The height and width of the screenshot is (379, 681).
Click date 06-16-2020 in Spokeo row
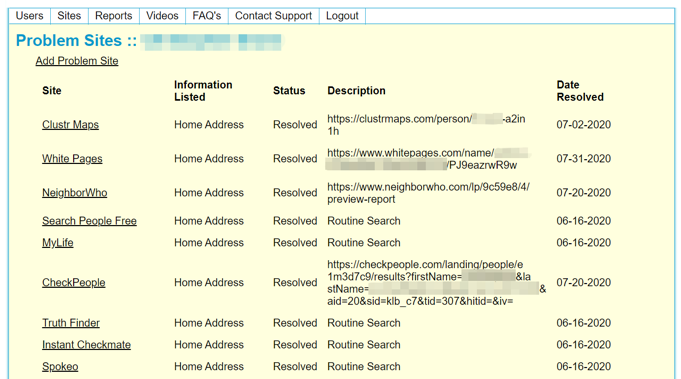584,366
